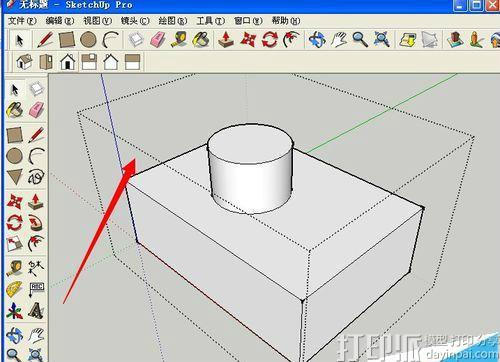Select the Polygon tool in left toolbar
Viewport: 500px width, 362px height.
tap(15, 177)
